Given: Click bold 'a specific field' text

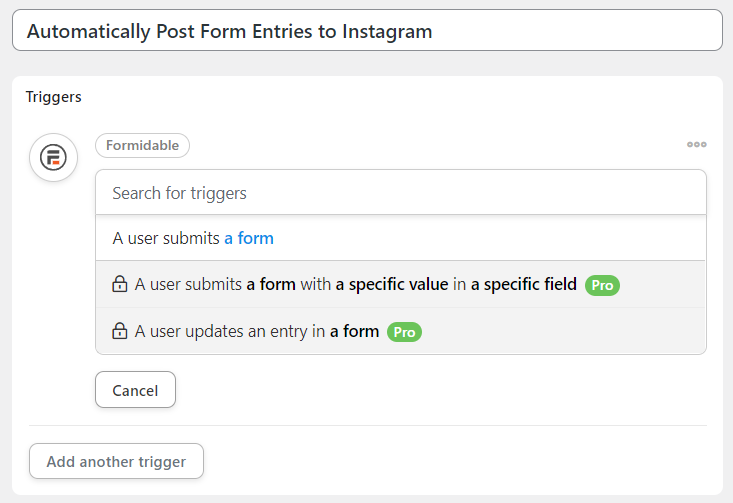Looking at the screenshot, I should tap(524, 284).
